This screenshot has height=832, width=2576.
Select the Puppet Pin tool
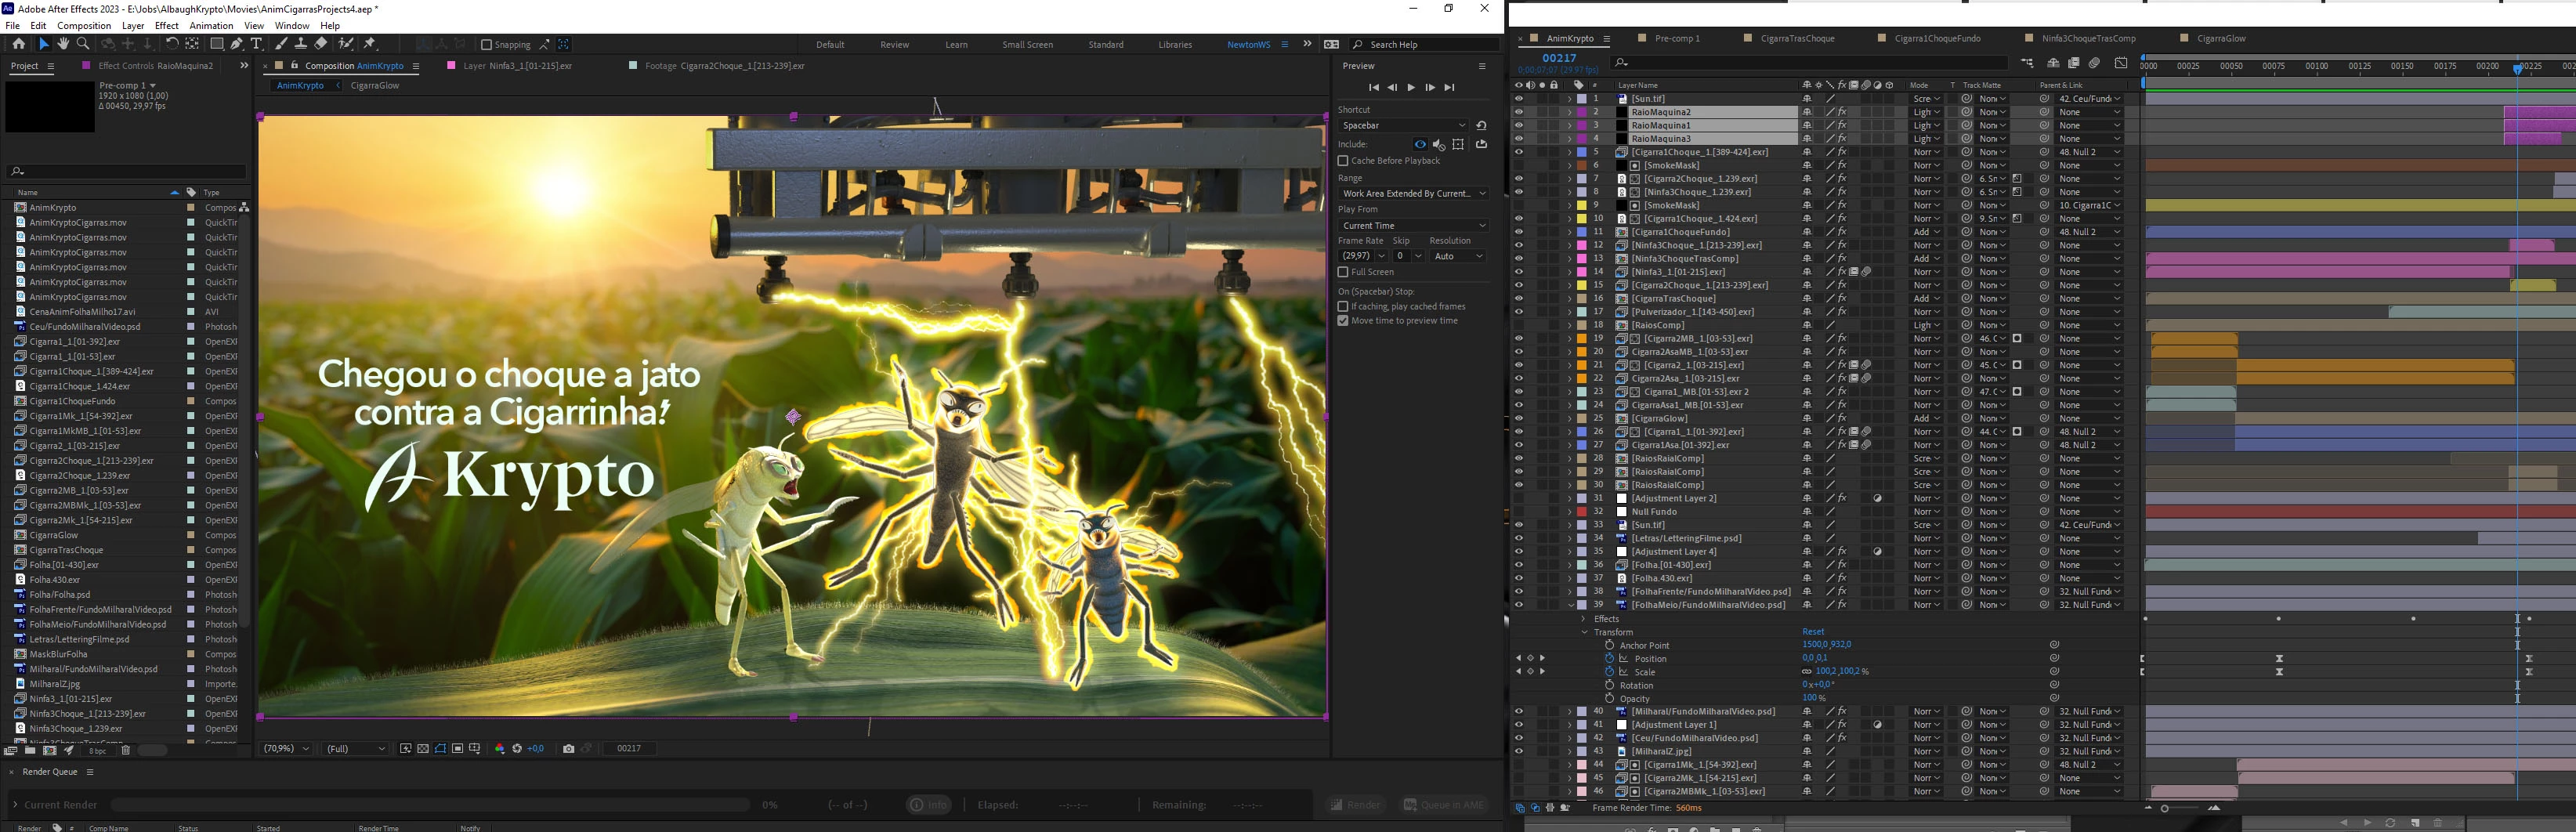[370, 44]
